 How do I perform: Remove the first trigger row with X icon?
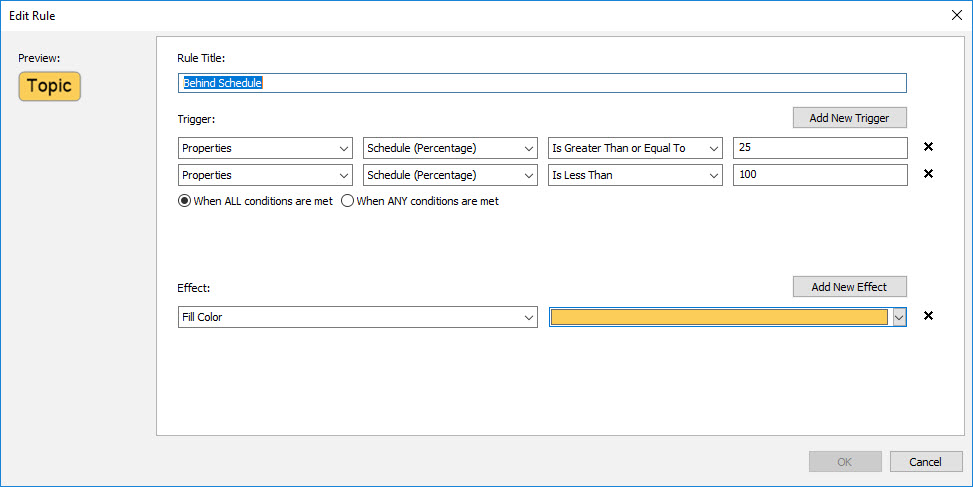click(x=928, y=148)
